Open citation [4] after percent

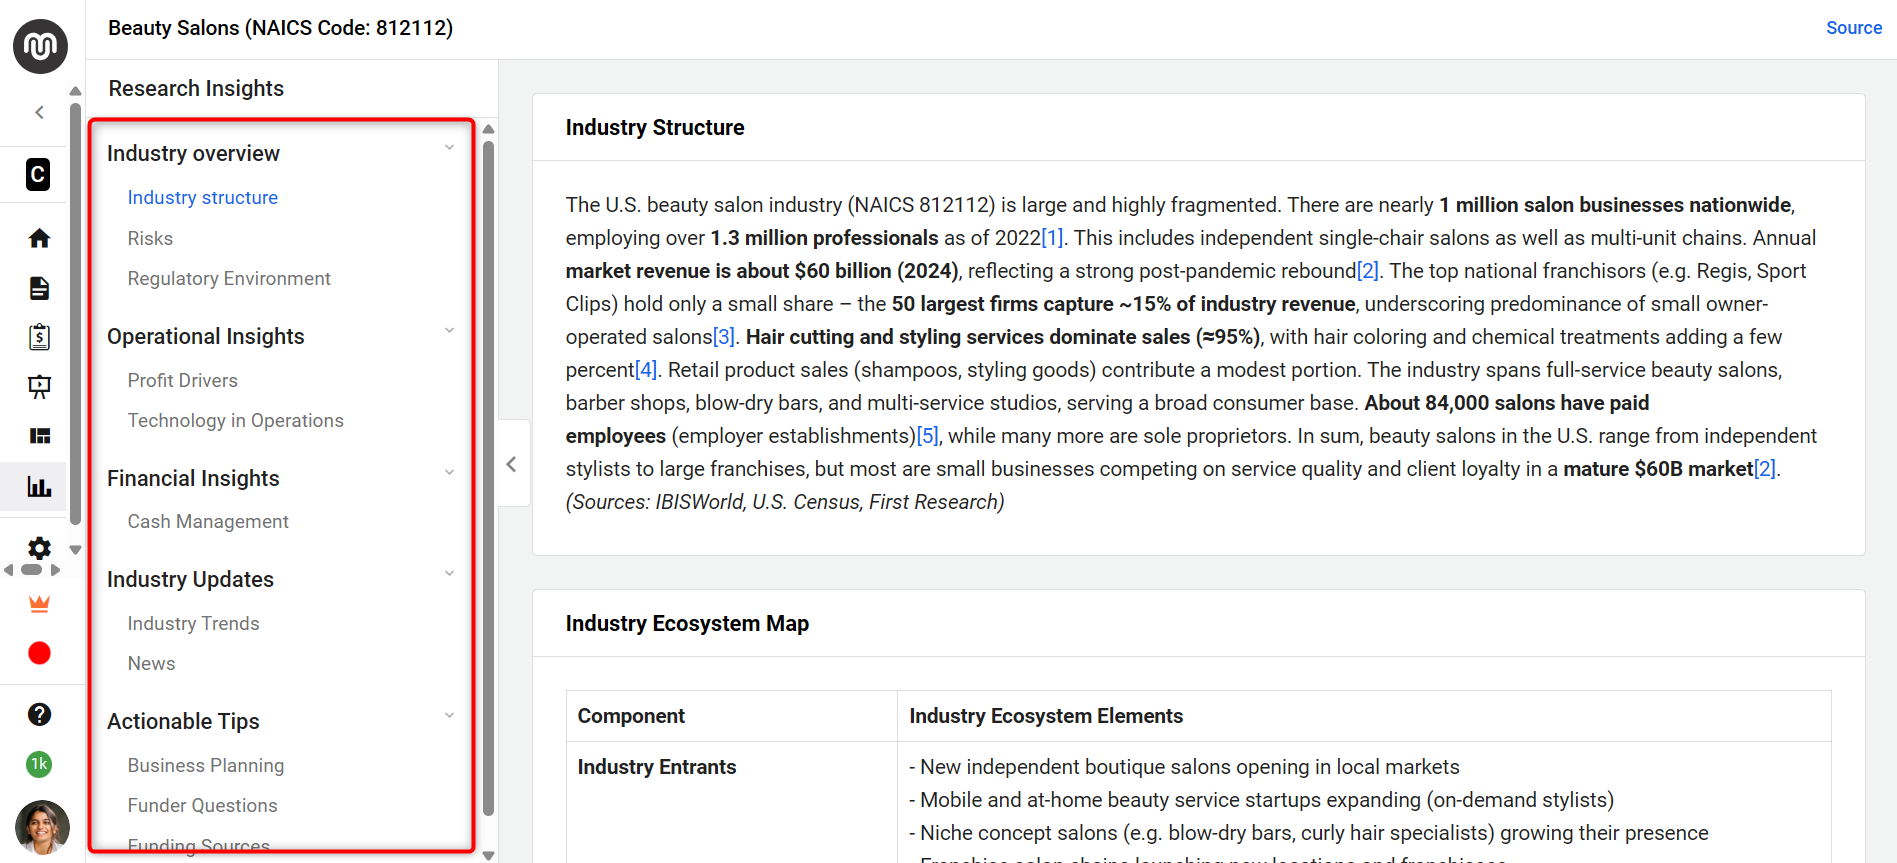[x=646, y=370]
